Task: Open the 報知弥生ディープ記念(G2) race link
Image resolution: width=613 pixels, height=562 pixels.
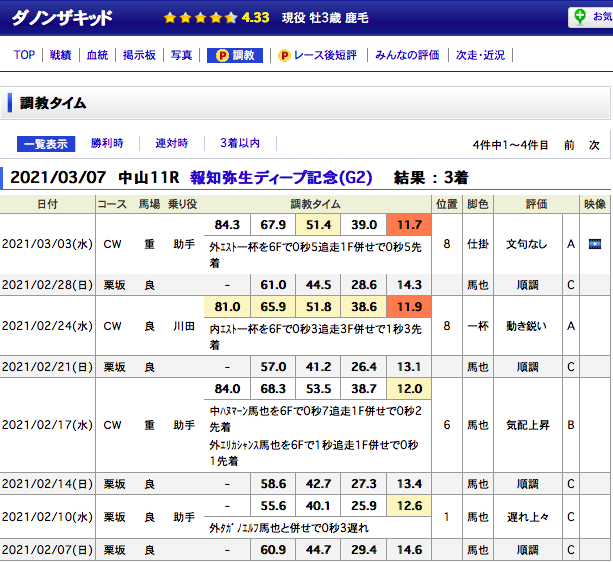Action: (x=281, y=177)
